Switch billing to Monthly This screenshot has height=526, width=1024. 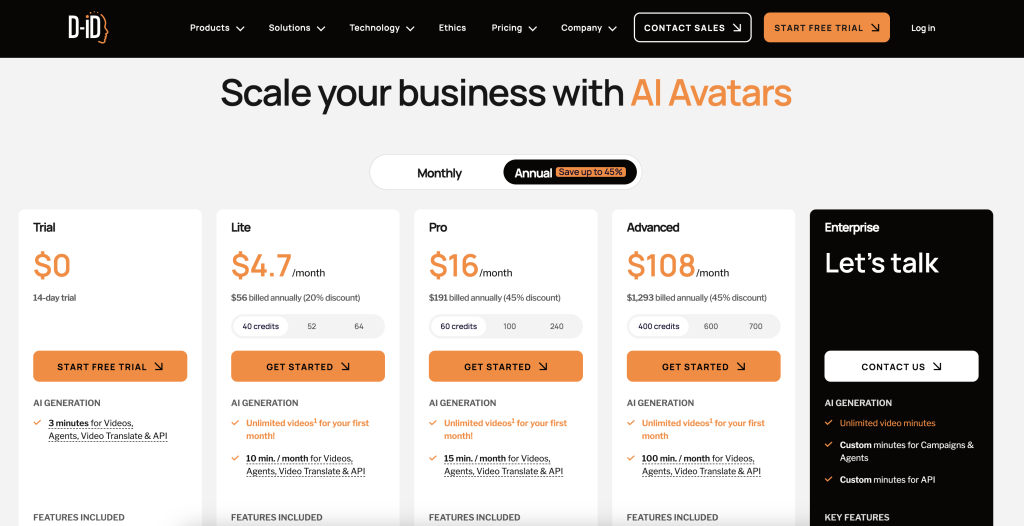click(440, 173)
